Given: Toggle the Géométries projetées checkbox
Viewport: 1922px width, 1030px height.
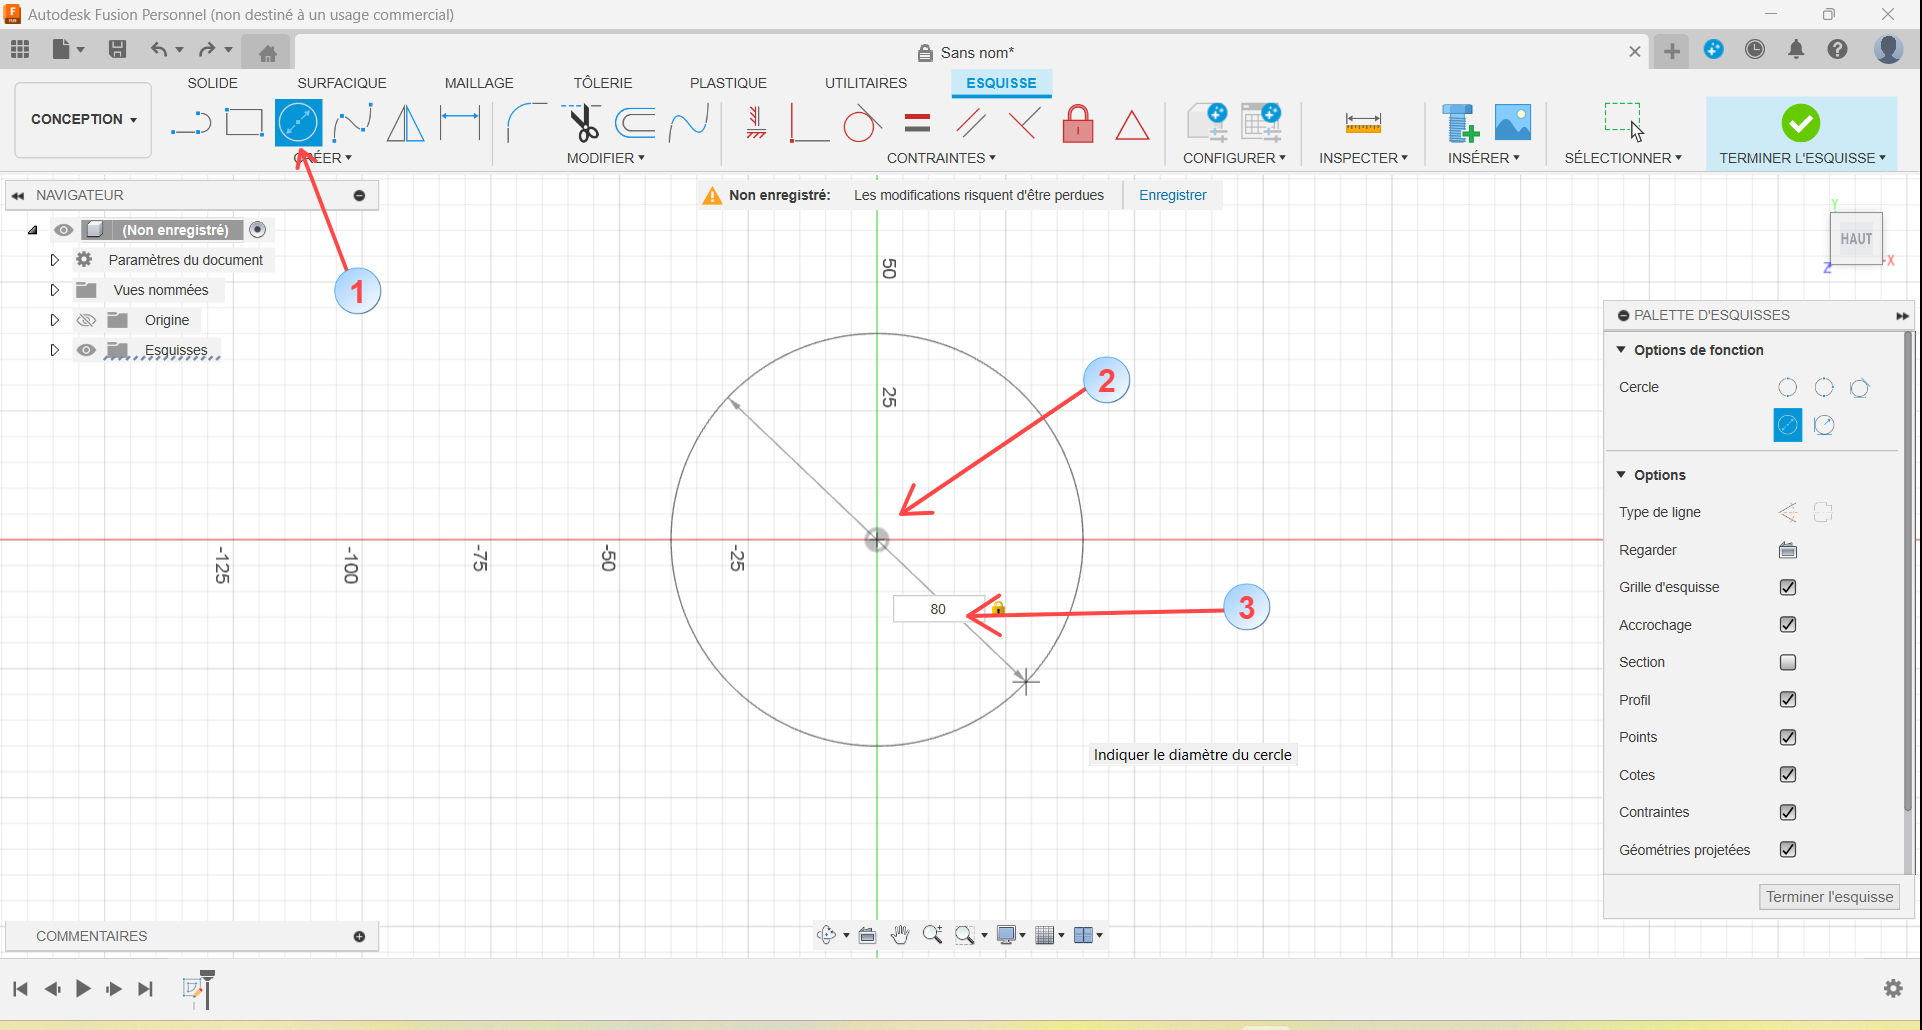Looking at the screenshot, I should [1788, 849].
